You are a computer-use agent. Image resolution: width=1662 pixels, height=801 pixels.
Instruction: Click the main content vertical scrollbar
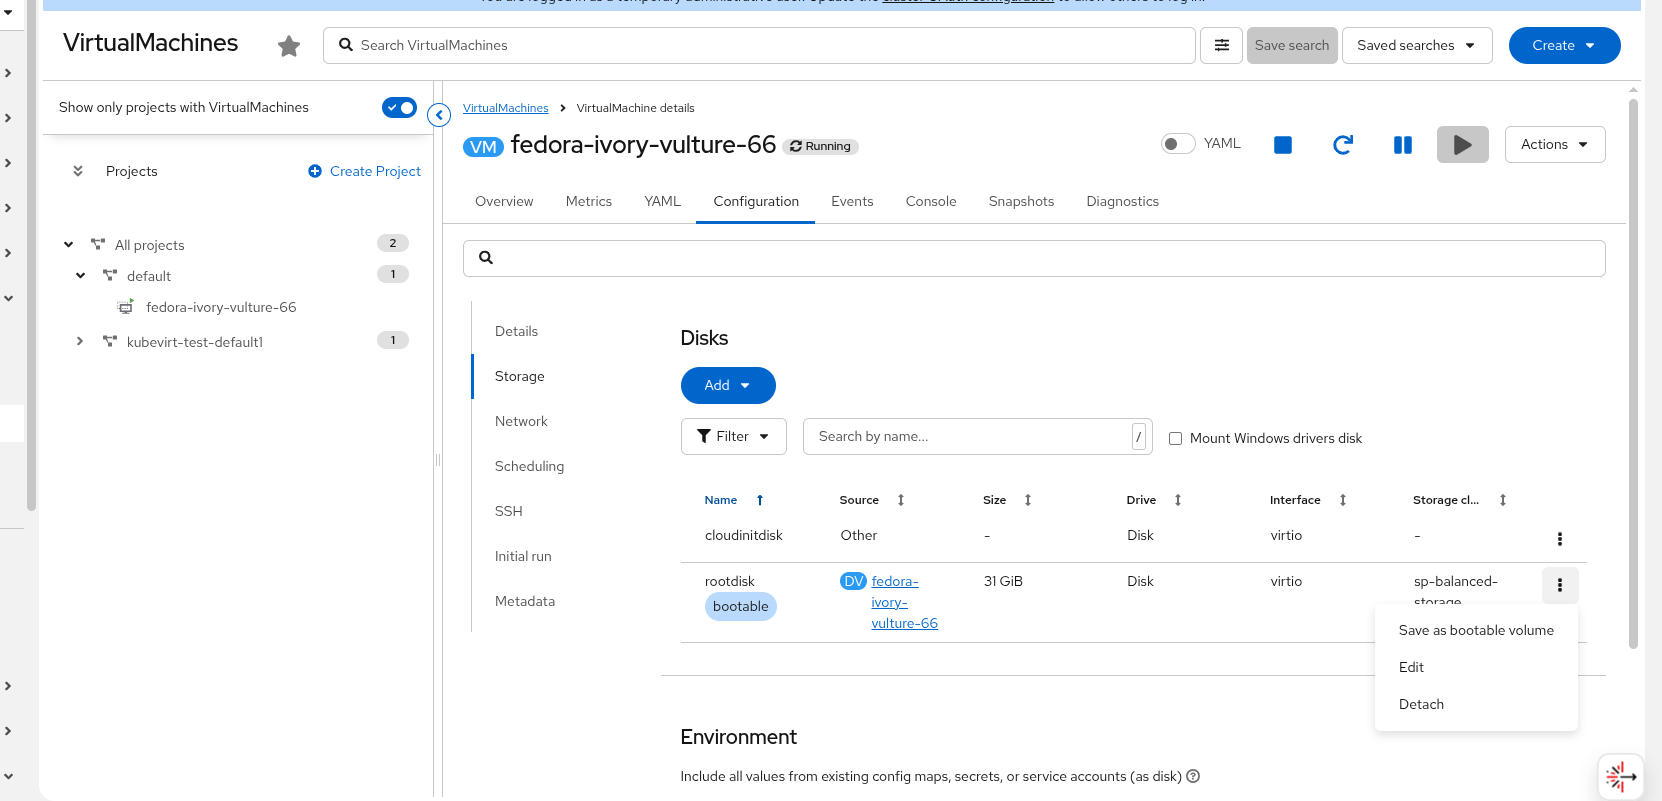1633,373
